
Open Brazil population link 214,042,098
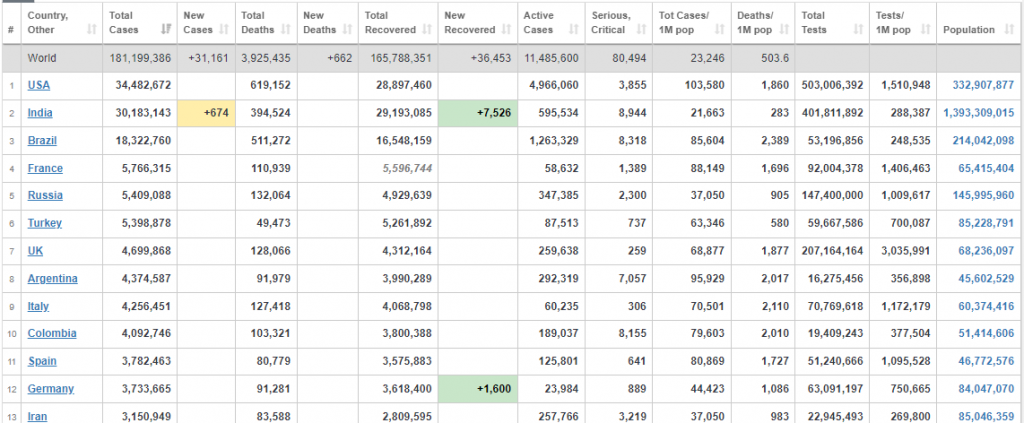click(984, 140)
